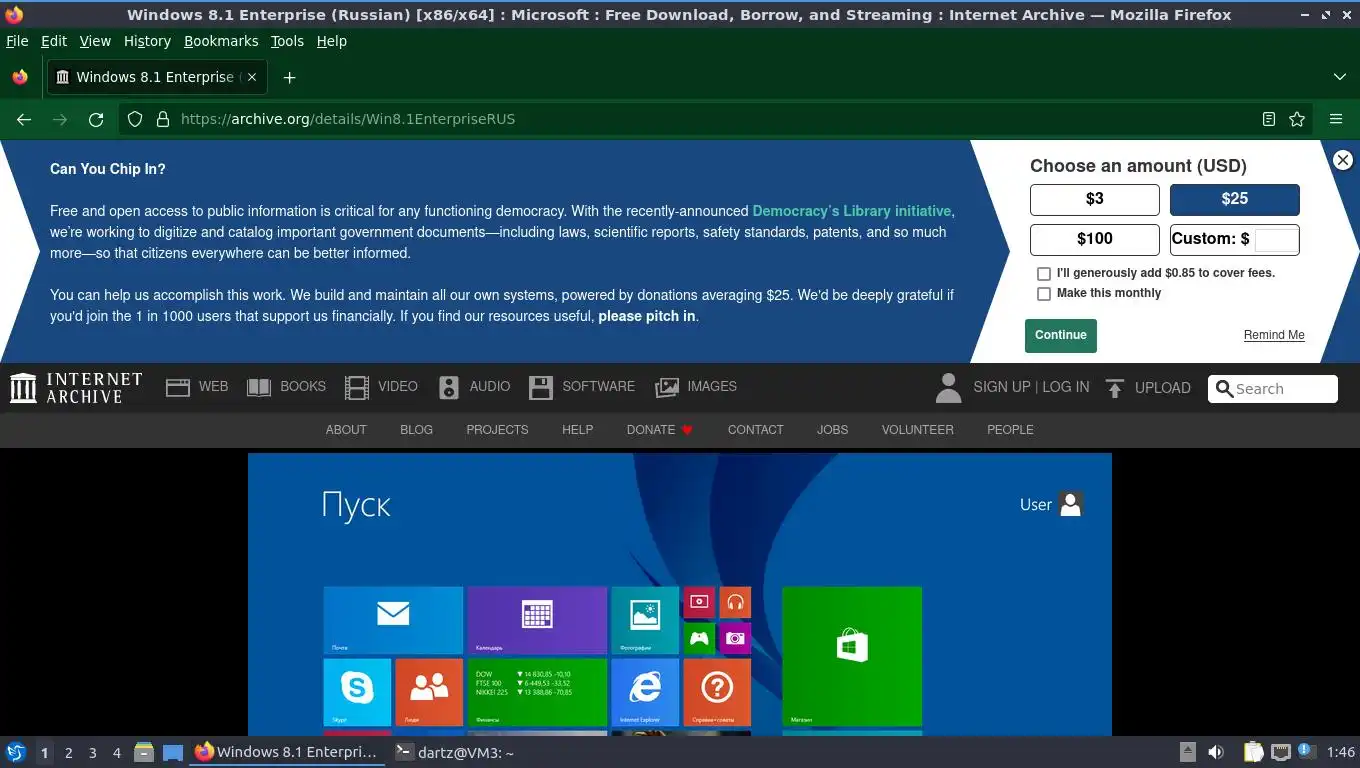
Task: Dismiss the donation banner with X
Action: 1343,160
